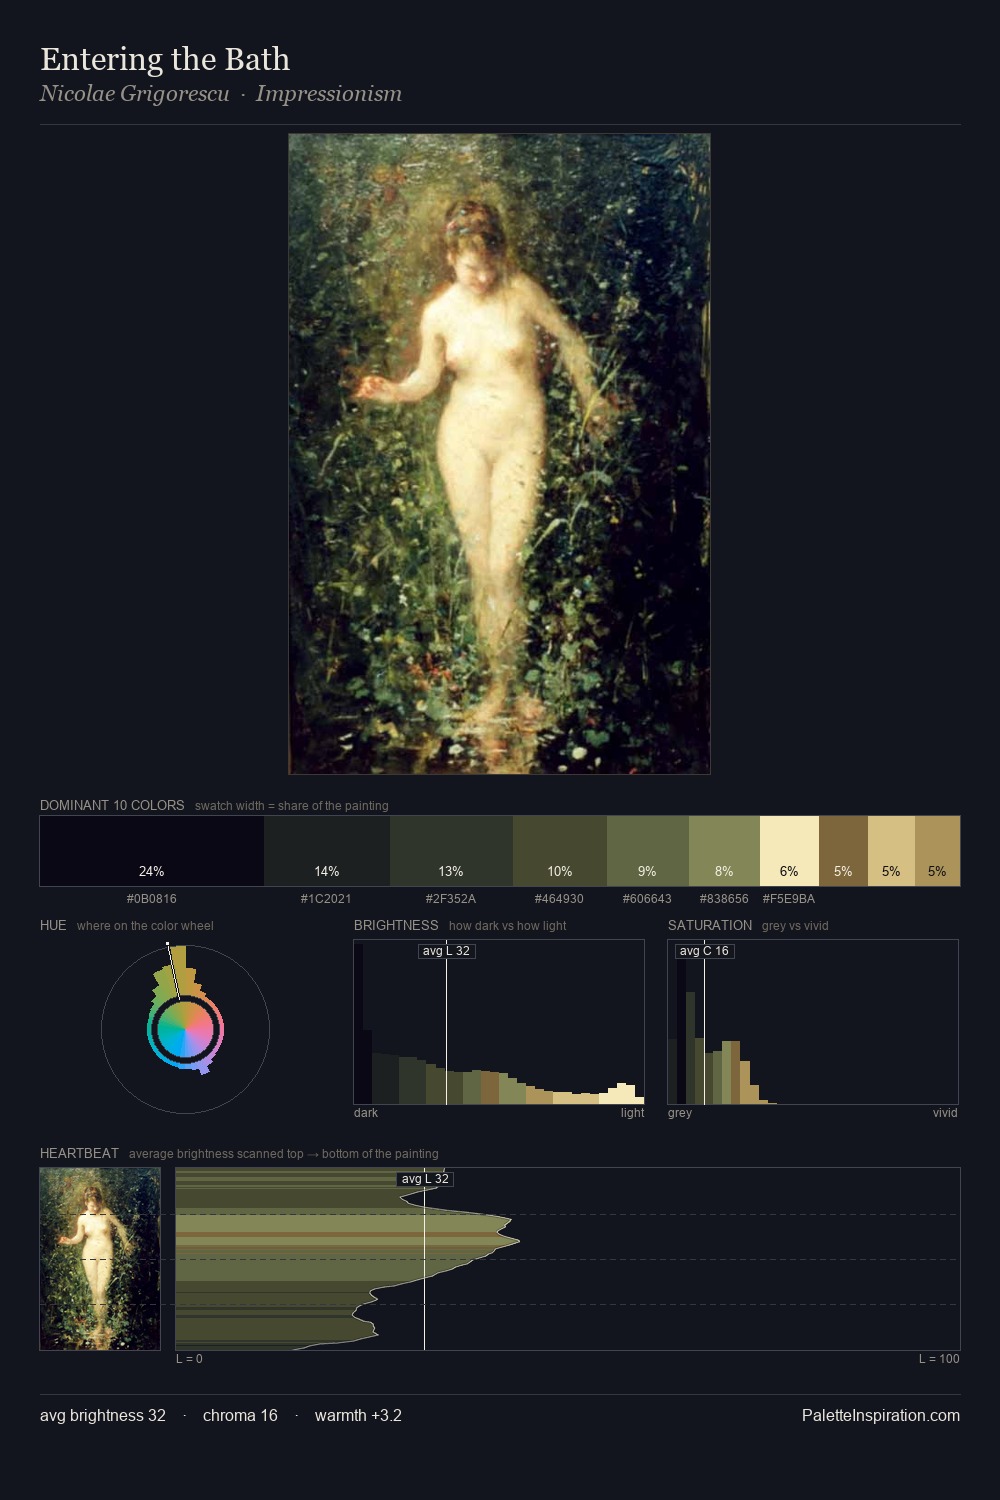
Task: Pick the 6% cream swatch
Action: point(789,851)
